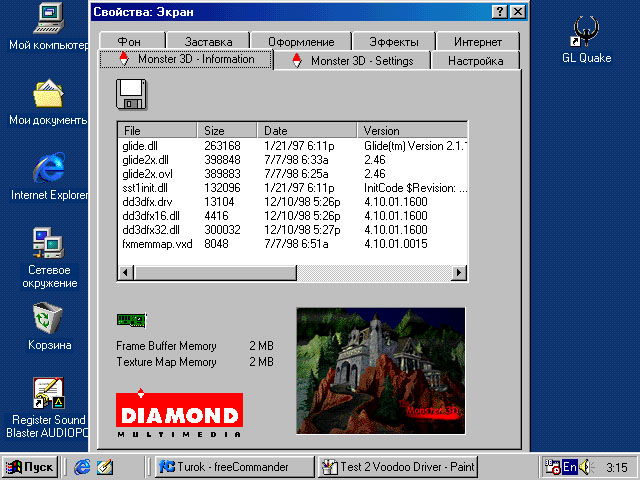Viewport: 640px width, 480px height.
Task: Click the size value 398848
Action: point(222,160)
